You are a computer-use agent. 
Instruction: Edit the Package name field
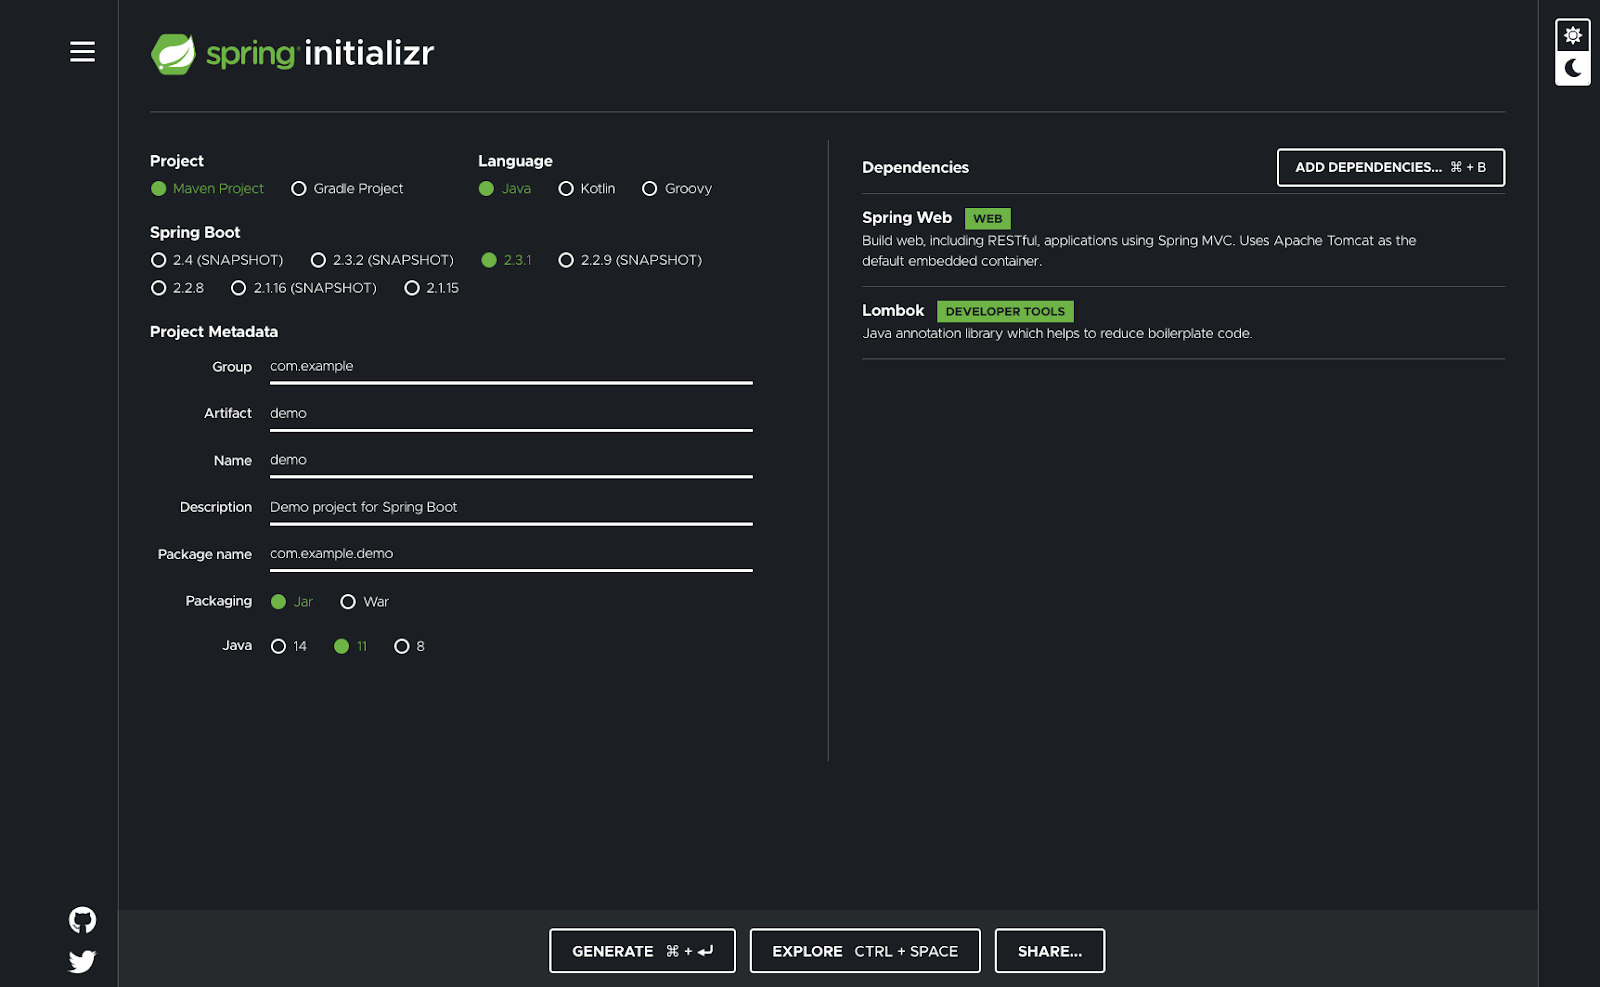coord(511,554)
